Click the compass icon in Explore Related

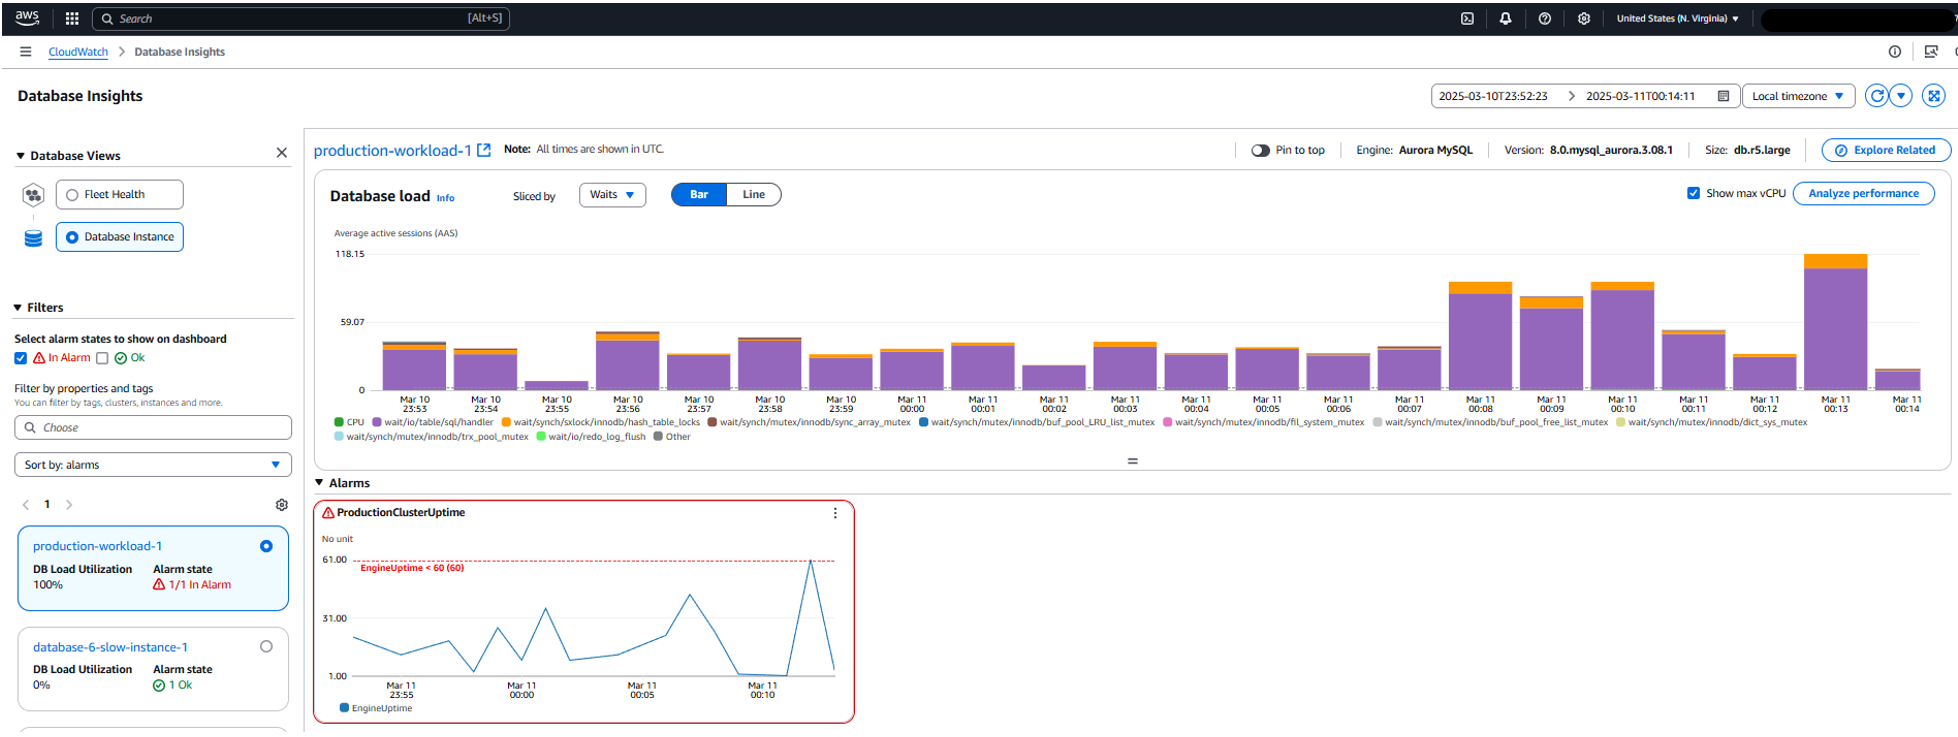(1841, 150)
